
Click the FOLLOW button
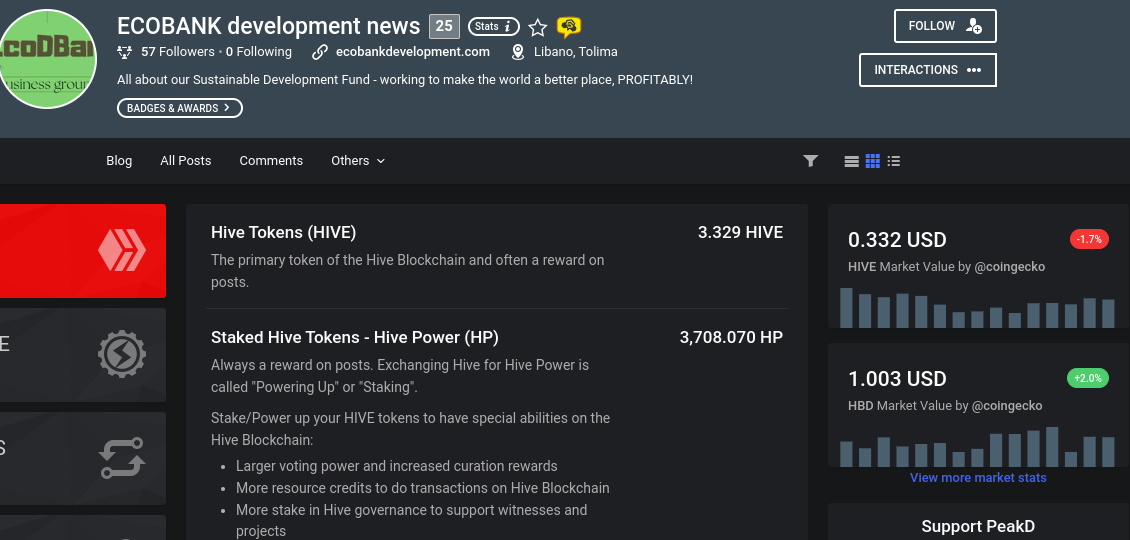[x=945, y=26]
